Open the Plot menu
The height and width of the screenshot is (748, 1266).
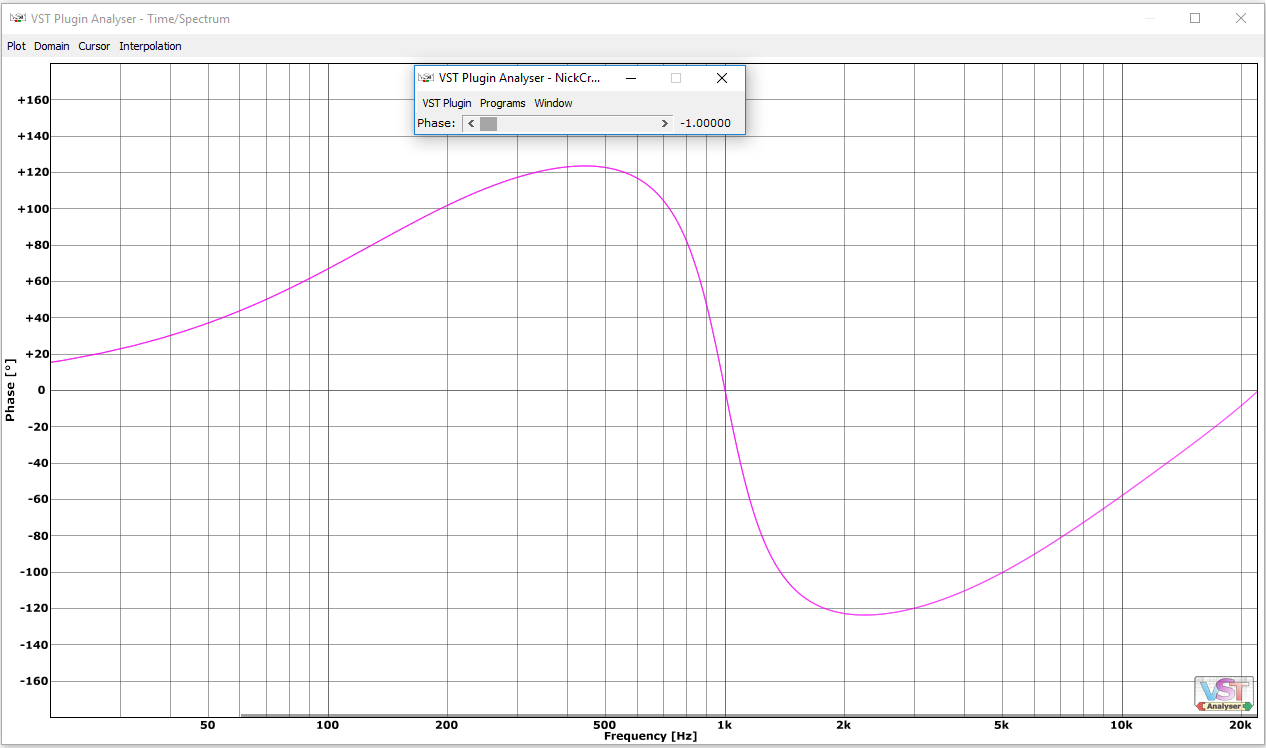(x=16, y=46)
